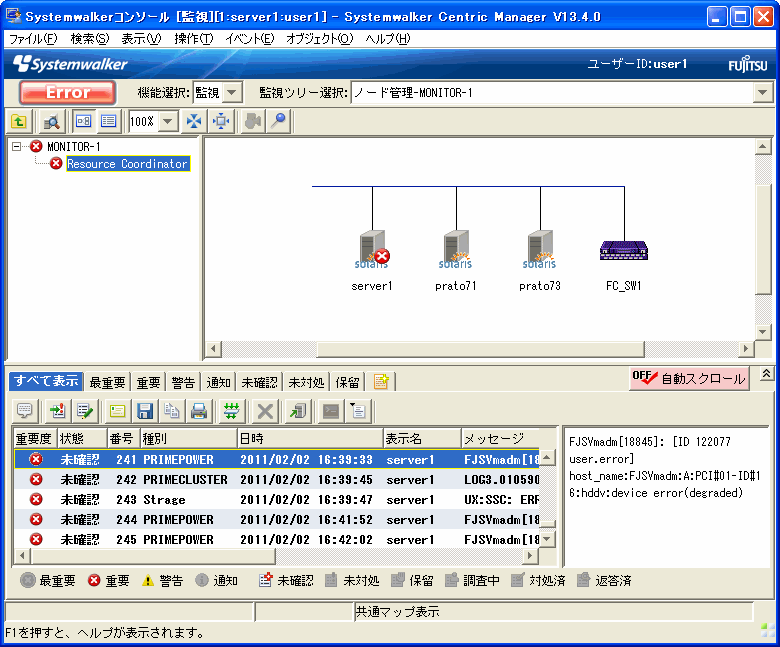The width and height of the screenshot is (780, 647).
Task: Click the green arrow export icon
Action: point(298,411)
